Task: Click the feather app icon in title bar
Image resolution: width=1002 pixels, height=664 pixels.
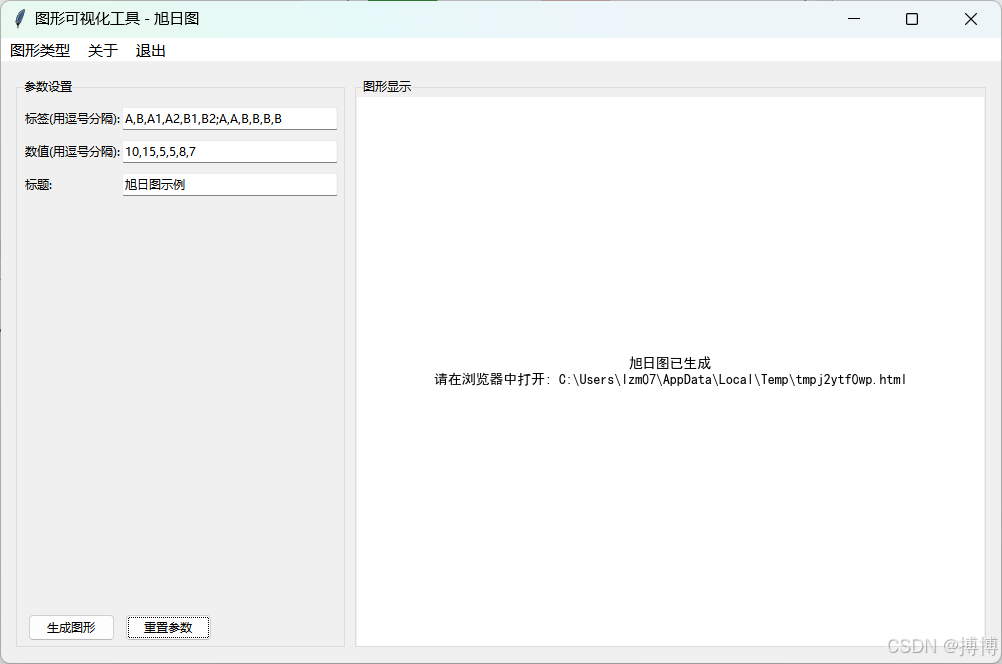Action: coord(20,19)
